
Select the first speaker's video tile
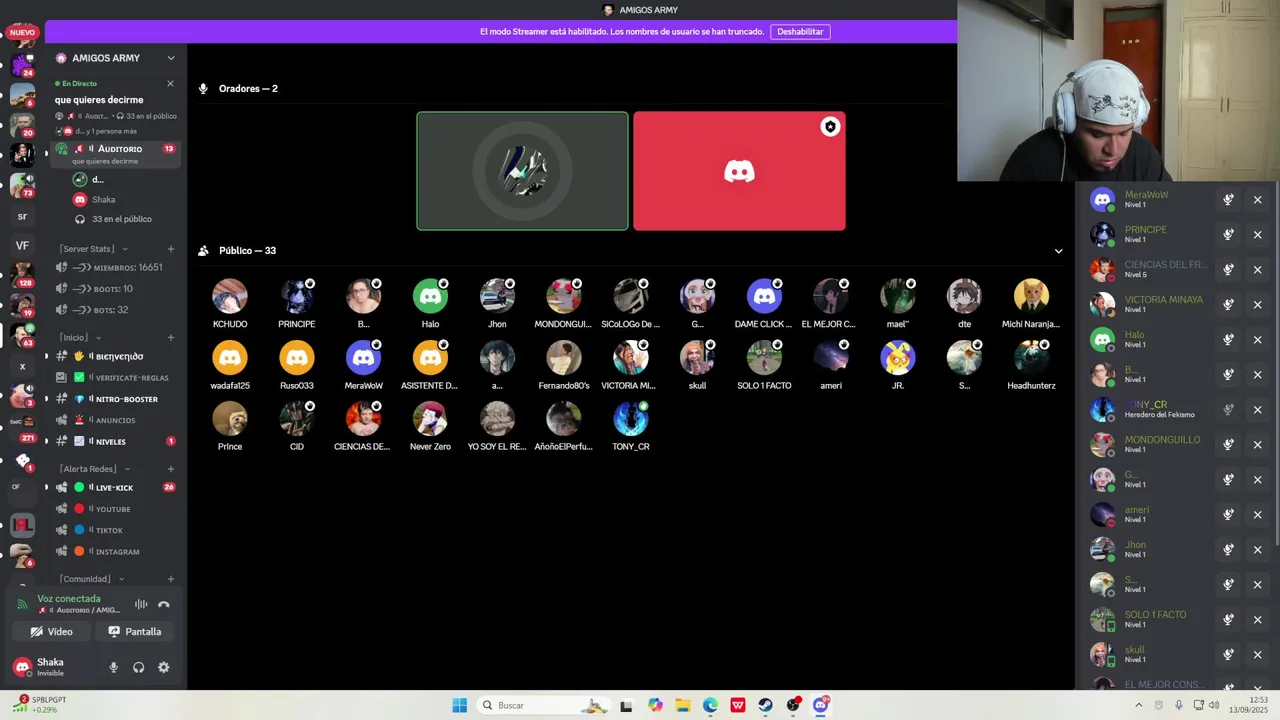click(x=523, y=171)
